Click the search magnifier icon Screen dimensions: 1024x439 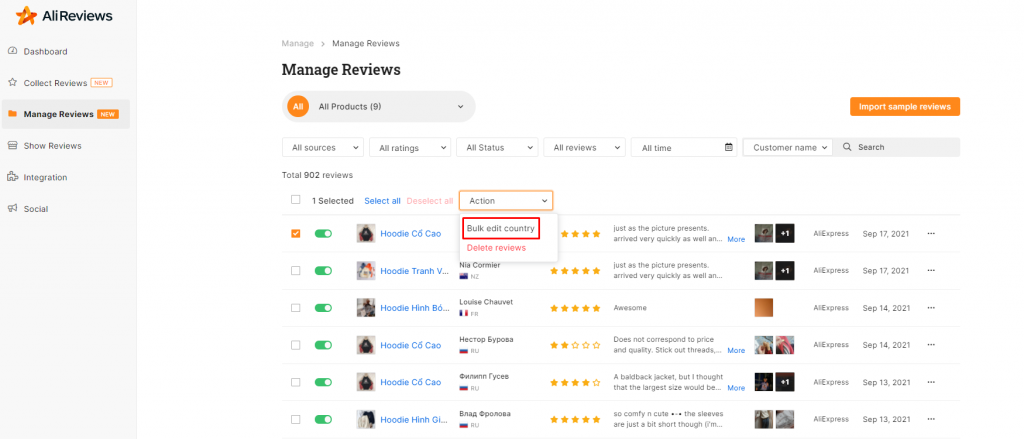[847, 148]
